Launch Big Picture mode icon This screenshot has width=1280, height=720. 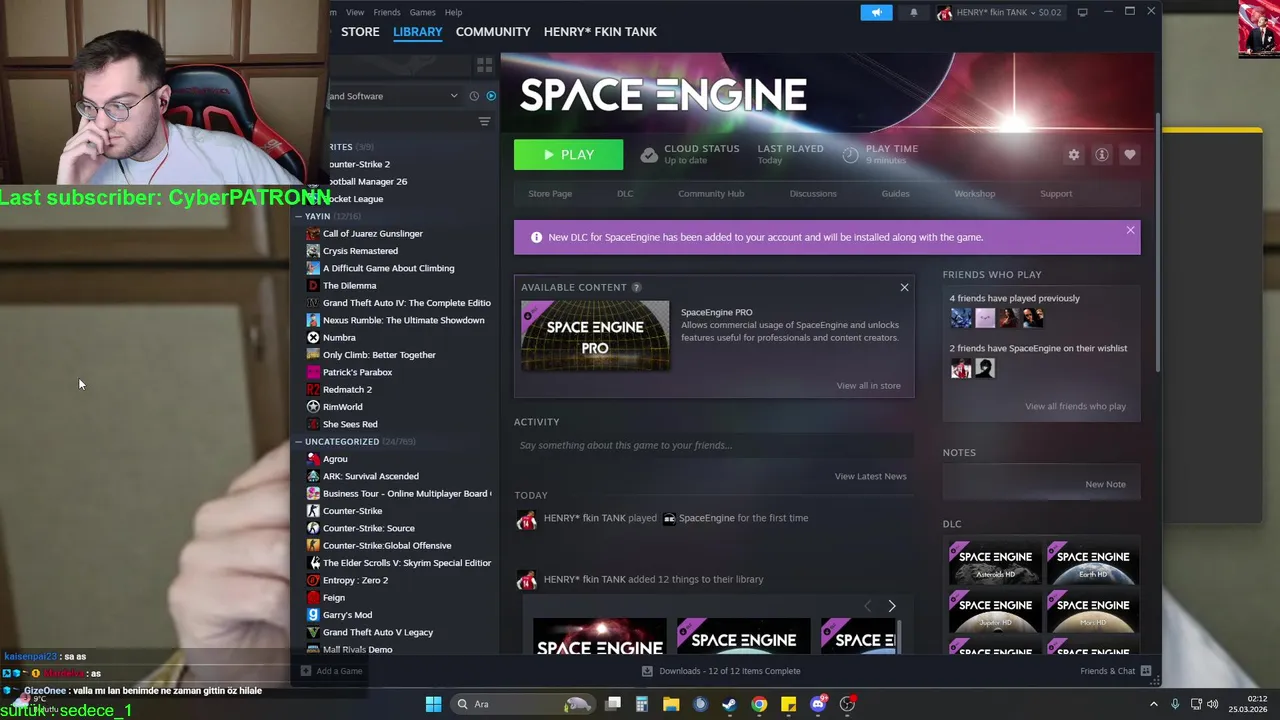(x=1082, y=12)
